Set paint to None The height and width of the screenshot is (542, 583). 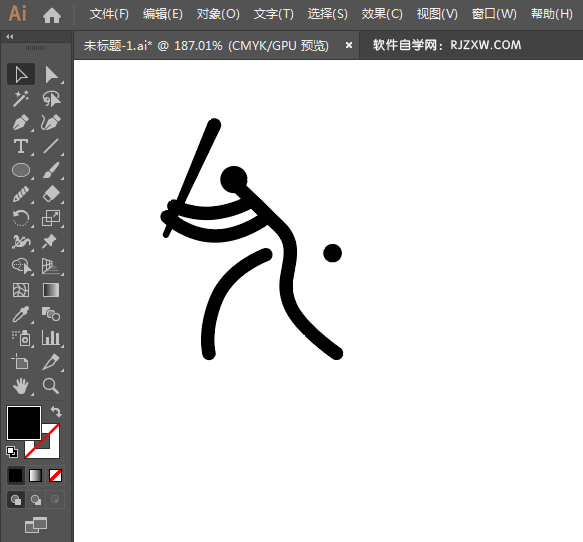click(55, 475)
